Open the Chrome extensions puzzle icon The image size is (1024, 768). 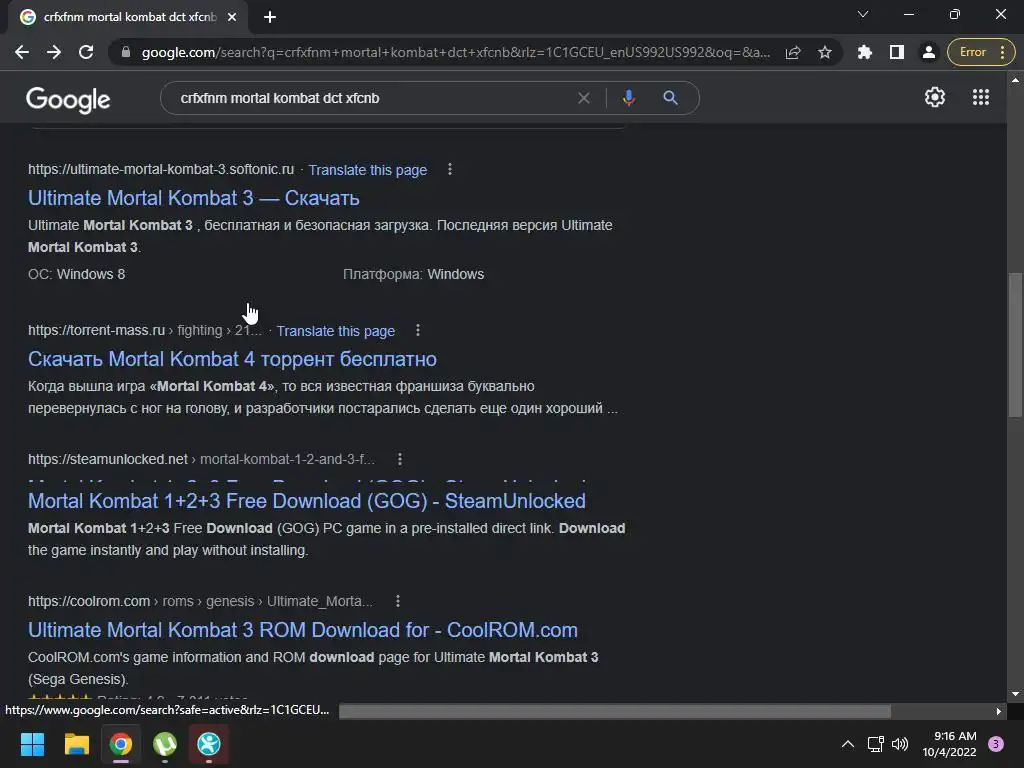pos(865,52)
